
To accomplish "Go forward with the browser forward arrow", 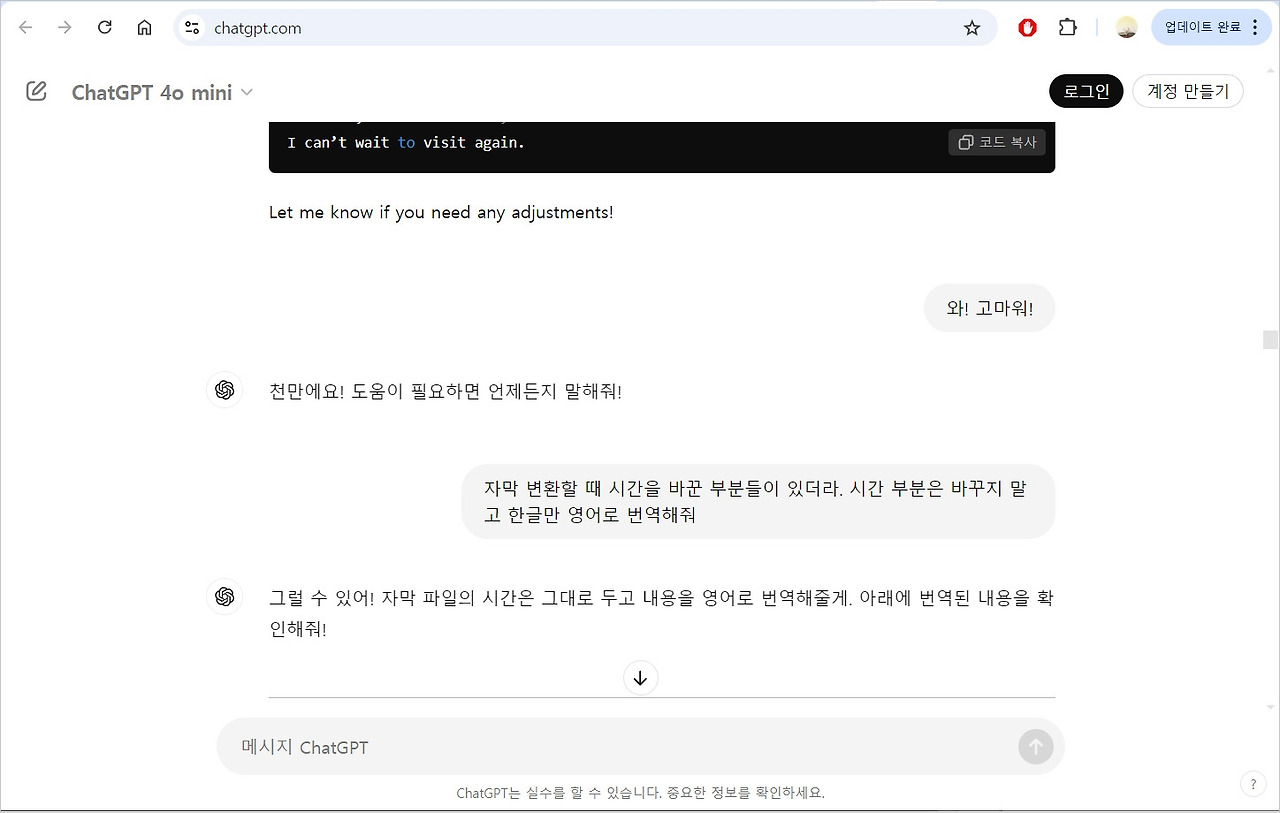I will coord(65,28).
